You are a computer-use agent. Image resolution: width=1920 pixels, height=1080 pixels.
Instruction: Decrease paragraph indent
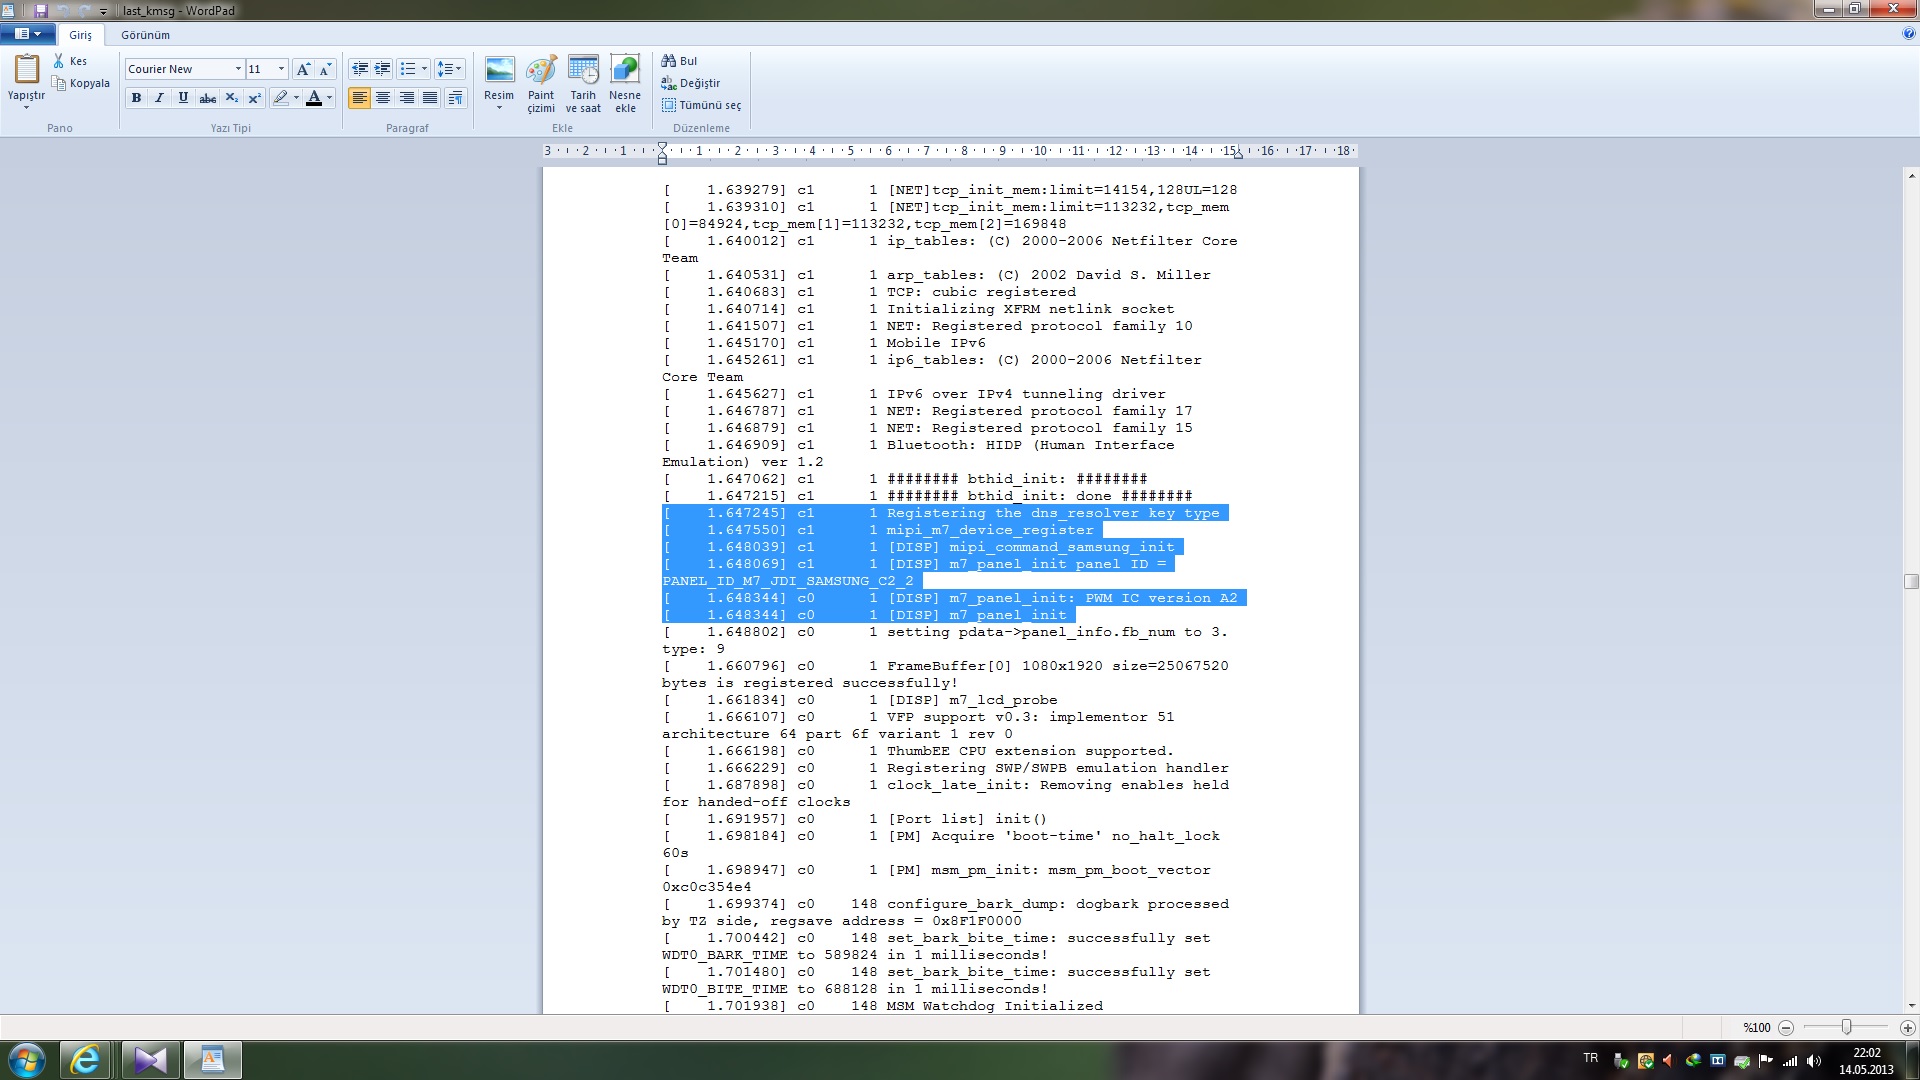(x=359, y=69)
